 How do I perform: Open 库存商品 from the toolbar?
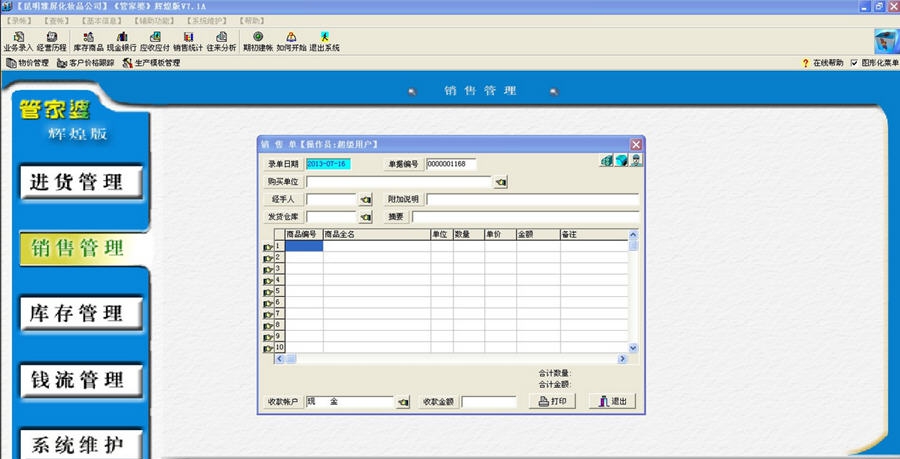(88, 41)
